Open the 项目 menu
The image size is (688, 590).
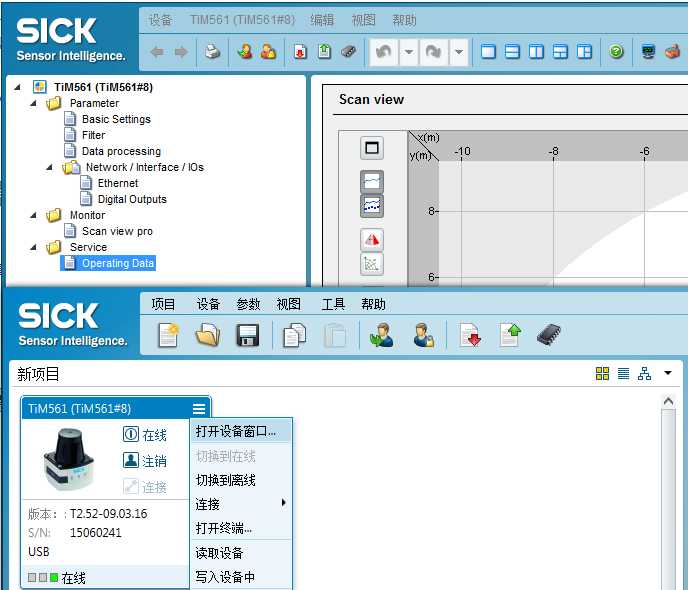click(x=163, y=304)
